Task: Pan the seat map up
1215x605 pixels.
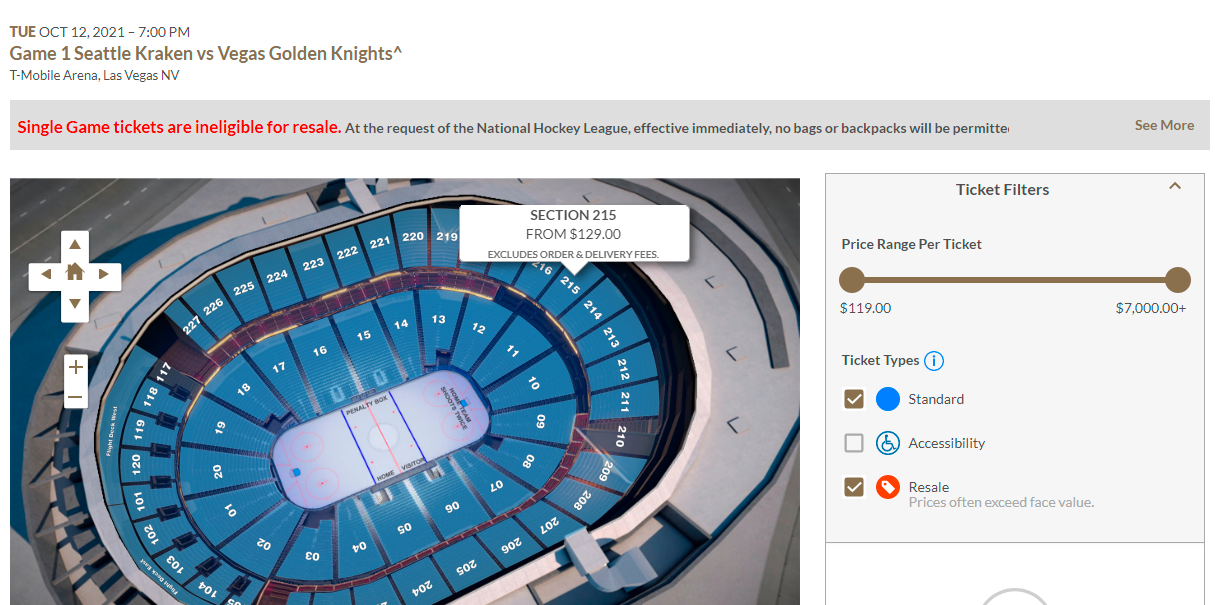Action: pyautogui.click(x=75, y=244)
